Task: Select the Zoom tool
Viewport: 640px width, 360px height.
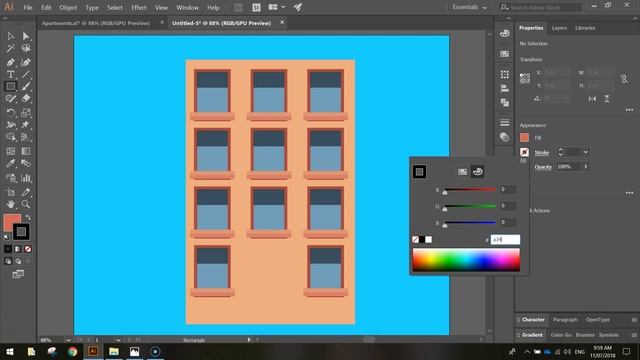Action: click(26, 204)
